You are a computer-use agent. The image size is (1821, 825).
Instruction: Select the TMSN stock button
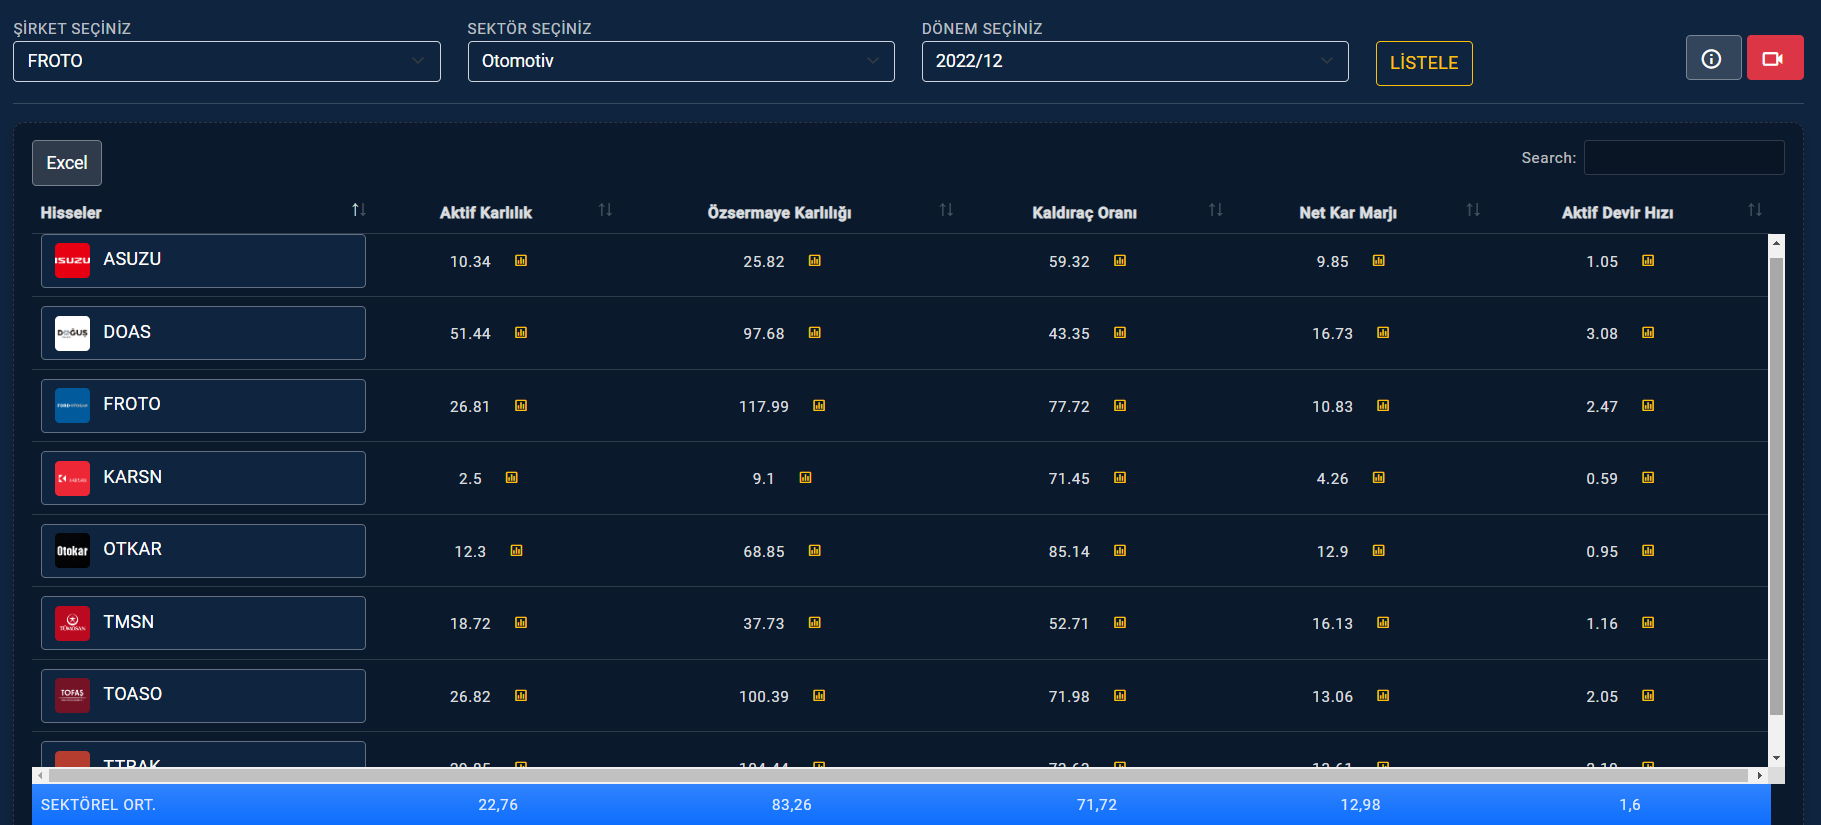203,623
